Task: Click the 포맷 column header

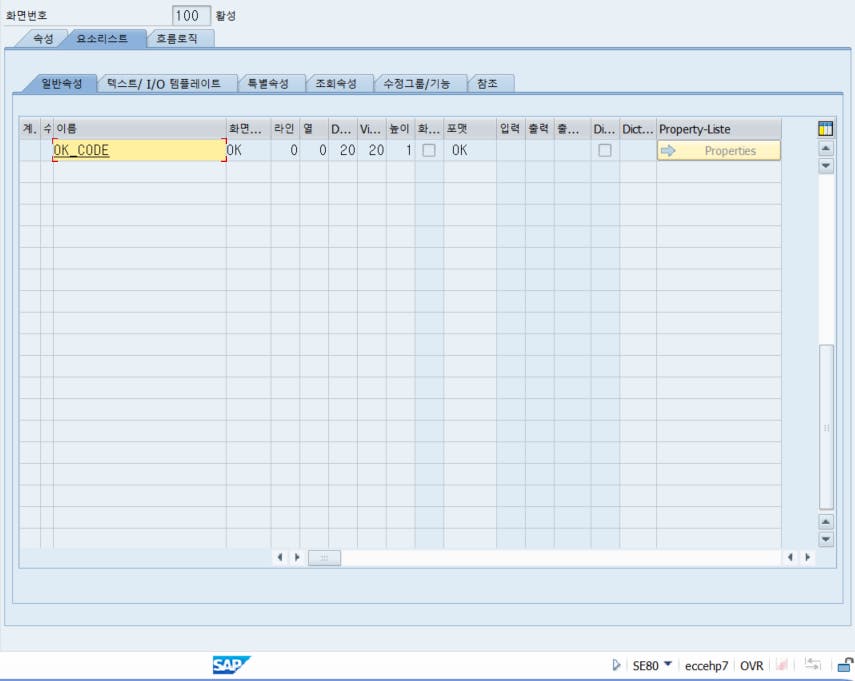Action: point(470,129)
